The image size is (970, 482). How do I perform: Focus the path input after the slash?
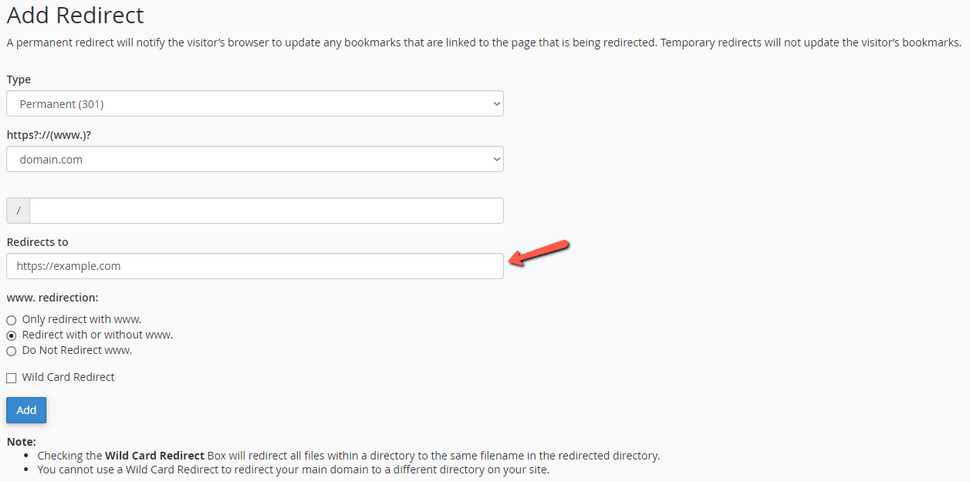pyautogui.click(x=267, y=210)
